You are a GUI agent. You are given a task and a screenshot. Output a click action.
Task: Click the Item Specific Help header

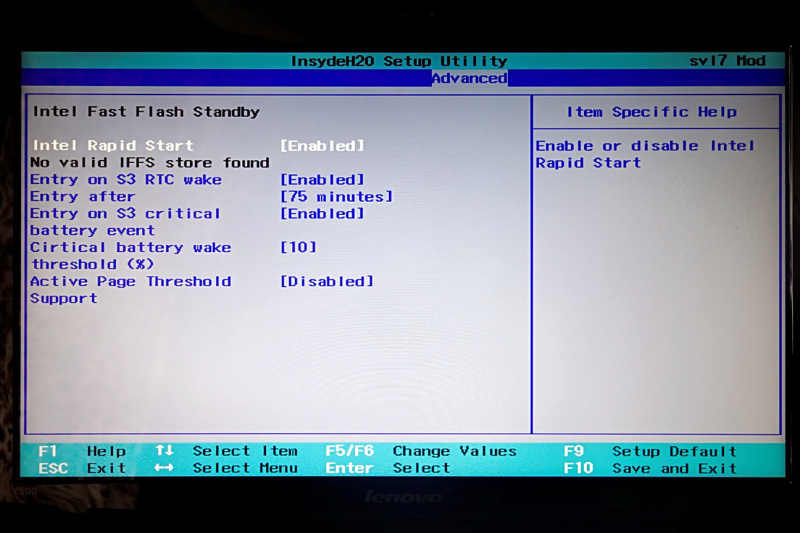point(652,112)
